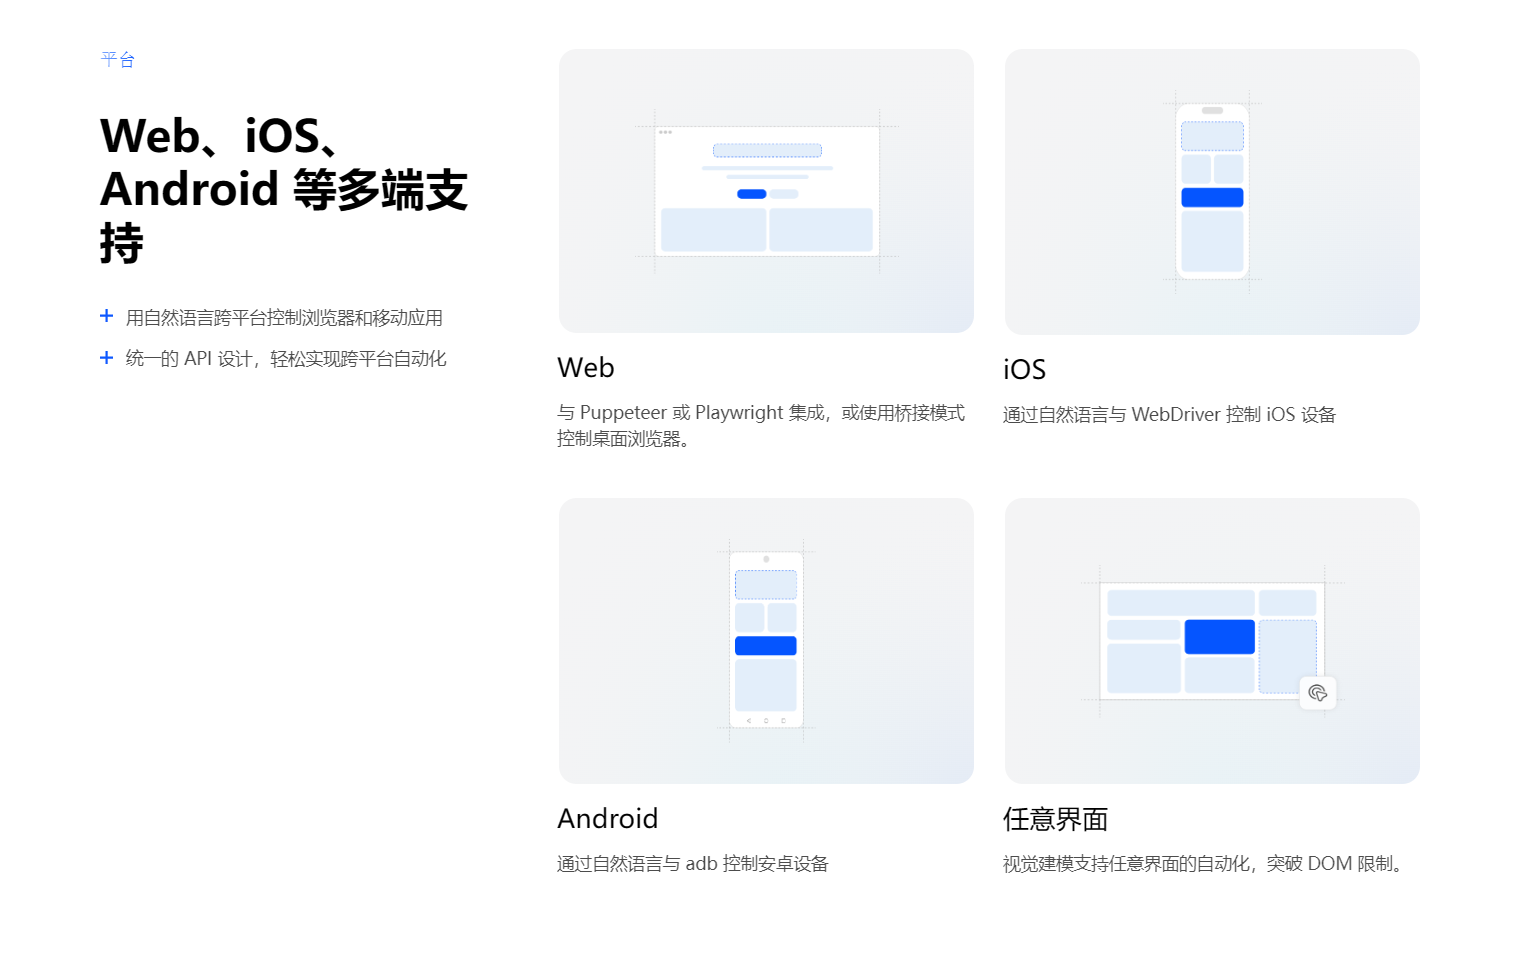Click the 任意界面 heading
The width and height of the screenshot is (1535, 953).
pyautogui.click(x=1056, y=820)
